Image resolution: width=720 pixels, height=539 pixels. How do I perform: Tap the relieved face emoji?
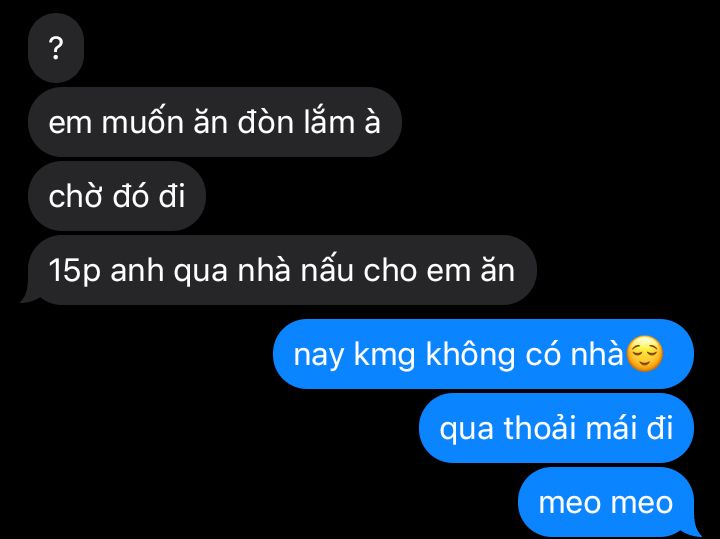pos(645,354)
